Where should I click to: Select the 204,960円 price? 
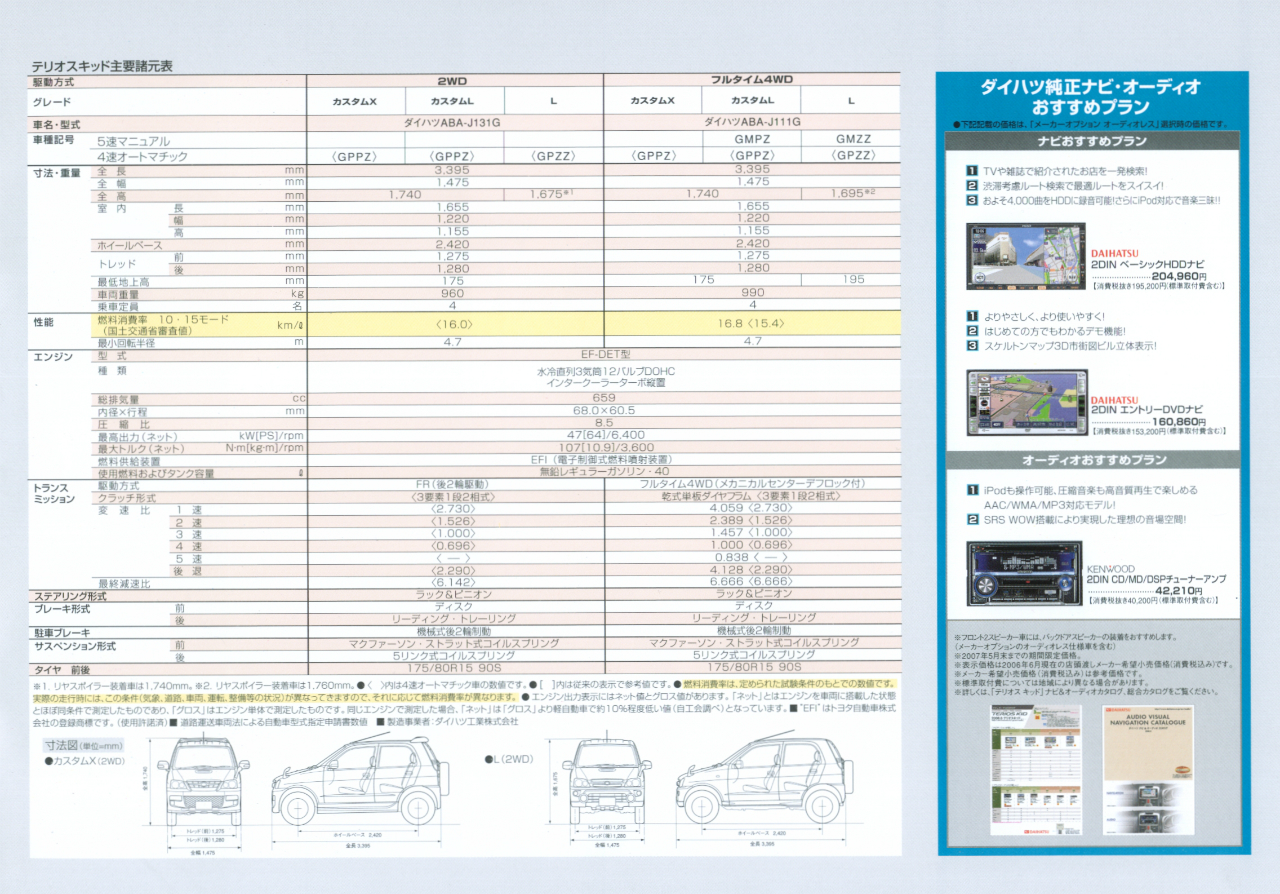[x=1178, y=275]
